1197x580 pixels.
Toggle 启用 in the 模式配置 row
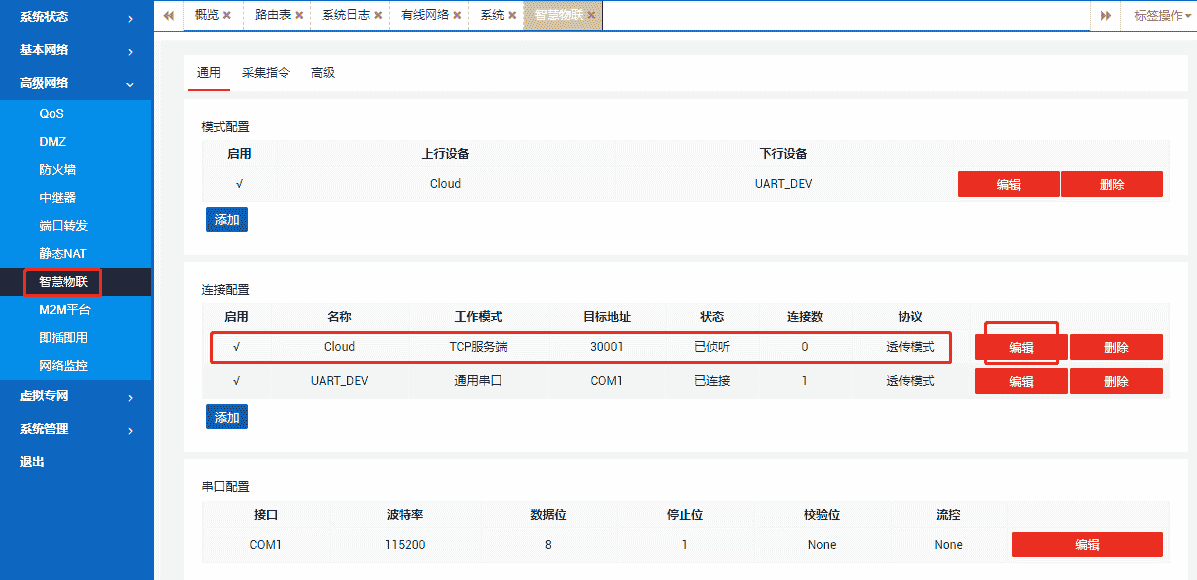(241, 183)
